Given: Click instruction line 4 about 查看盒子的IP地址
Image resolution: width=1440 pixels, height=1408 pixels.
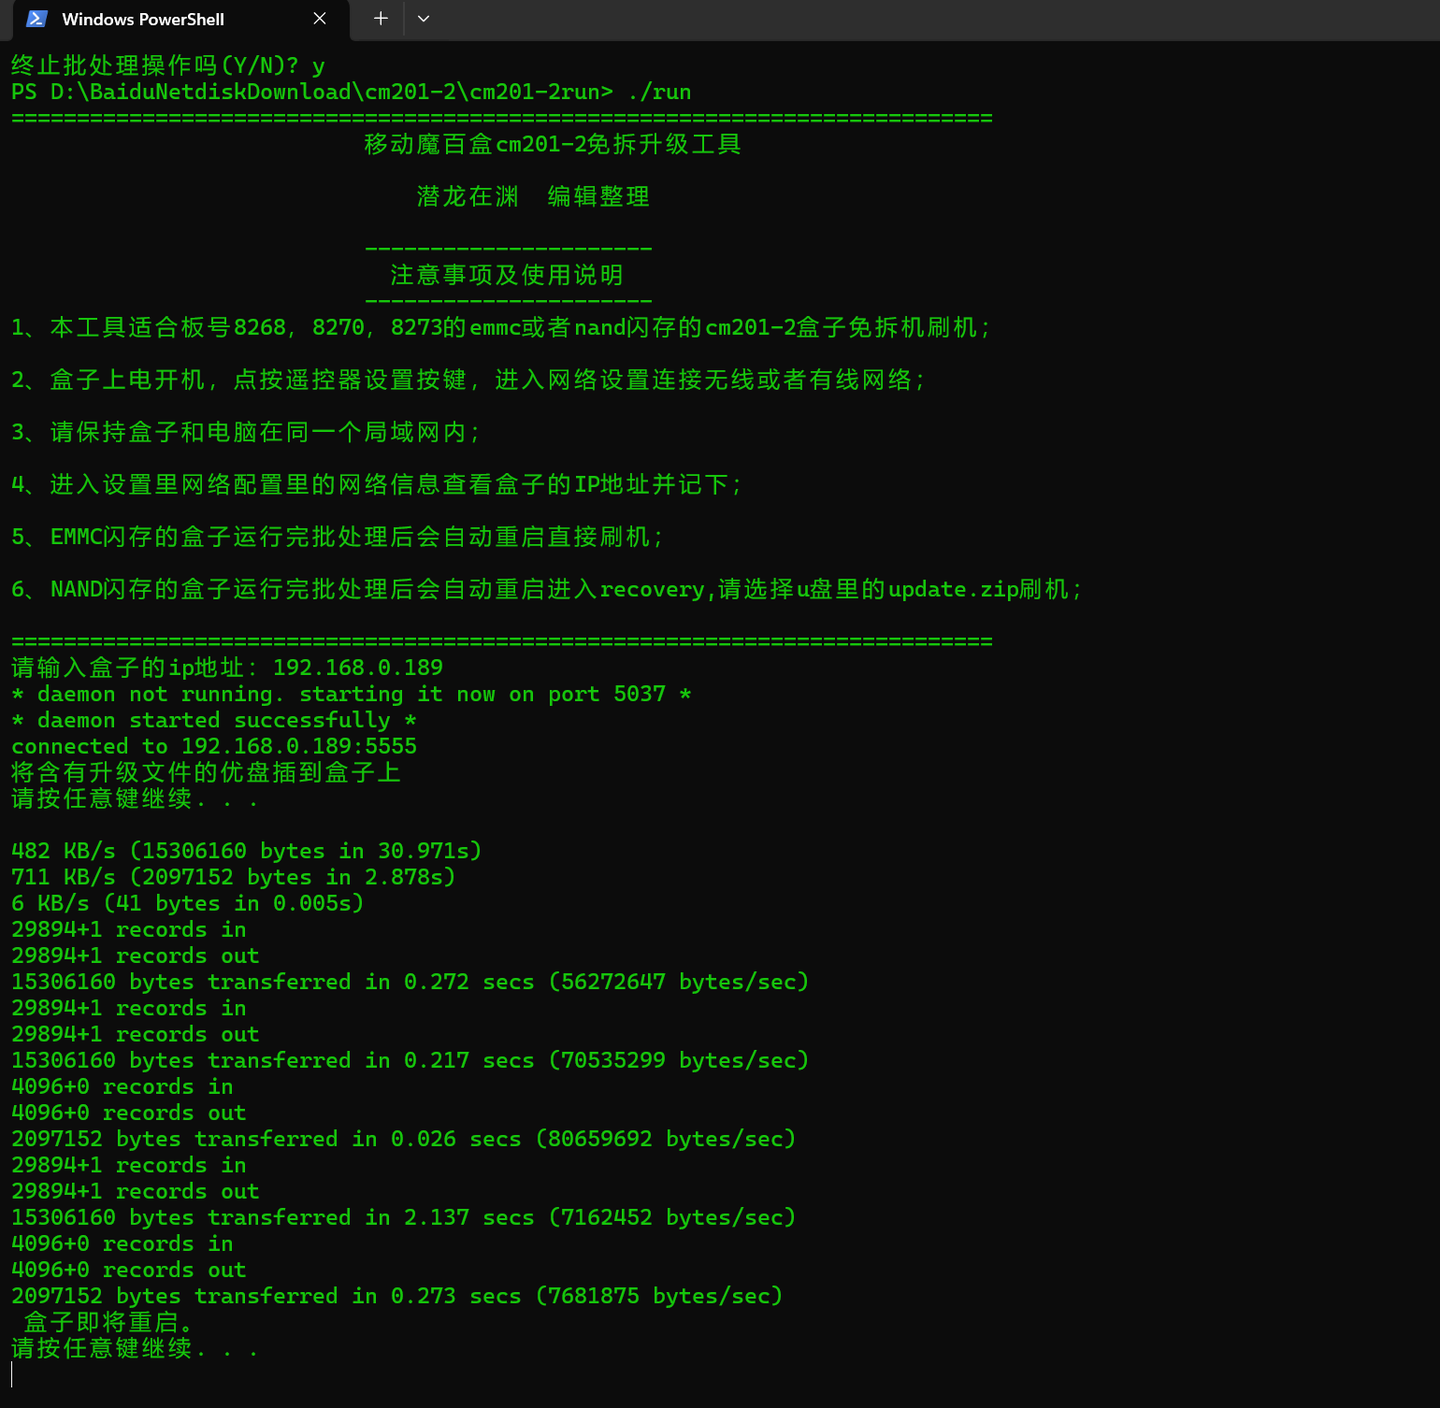Looking at the screenshot, I should (377, 484).
